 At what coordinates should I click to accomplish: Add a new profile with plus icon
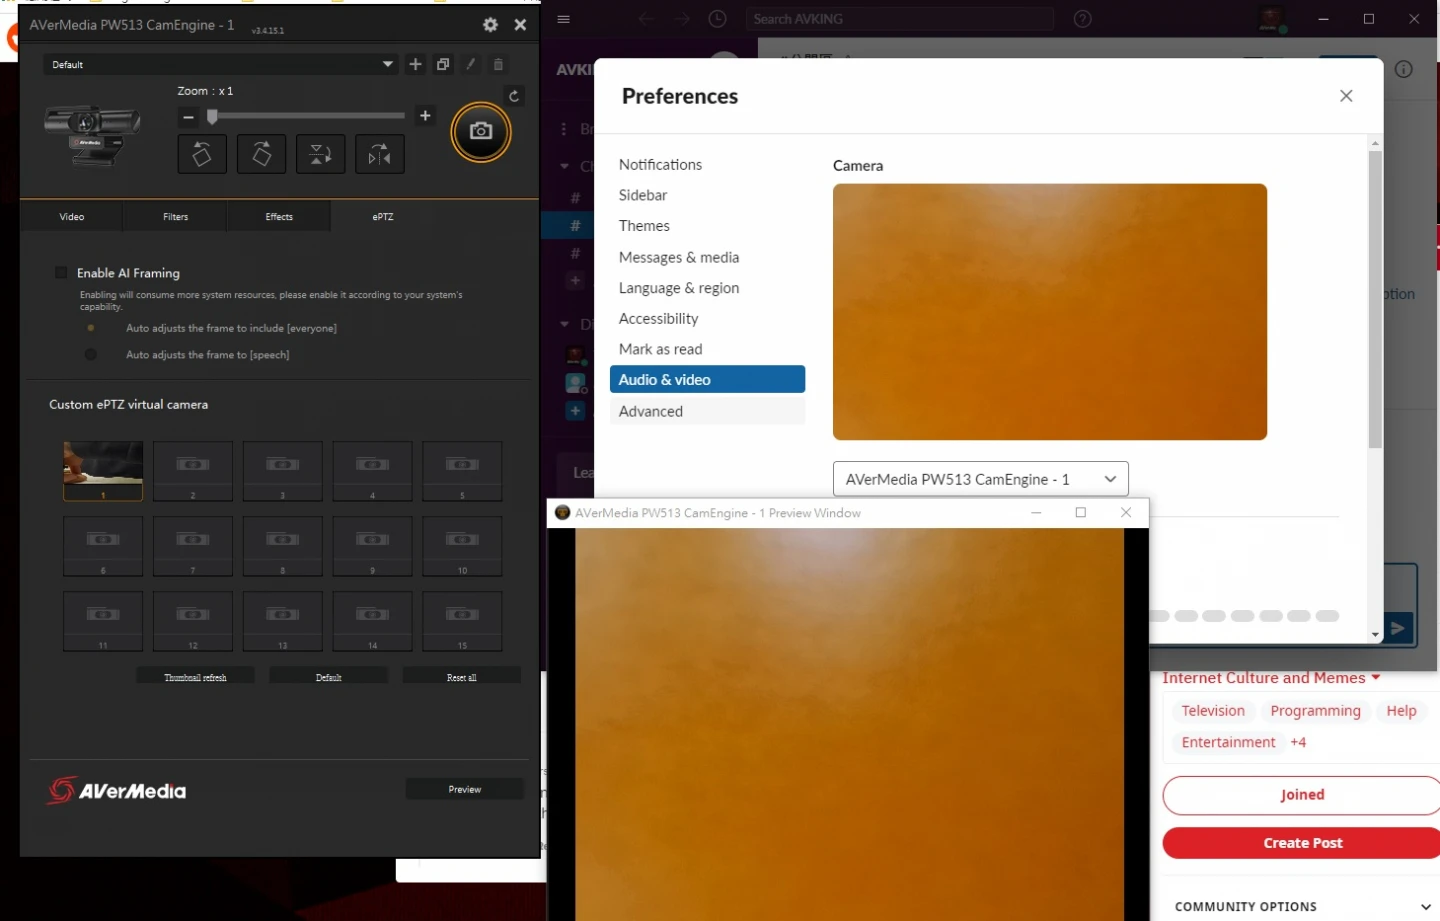(416, 64)
